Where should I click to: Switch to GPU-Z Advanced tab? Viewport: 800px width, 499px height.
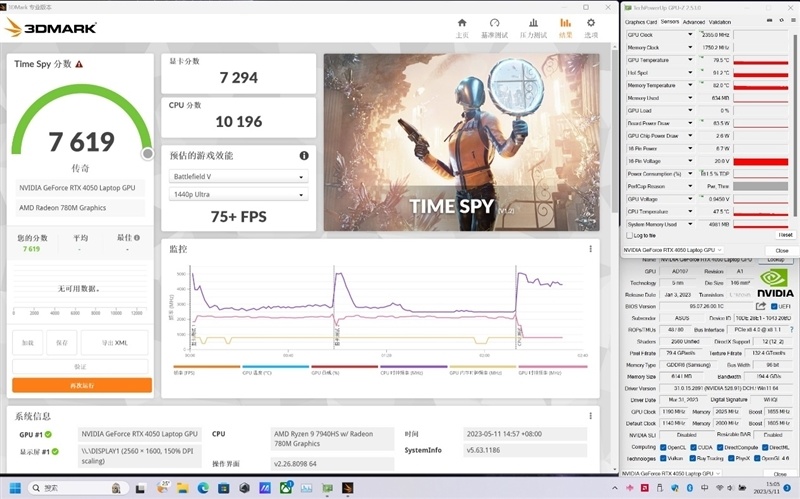693,22
